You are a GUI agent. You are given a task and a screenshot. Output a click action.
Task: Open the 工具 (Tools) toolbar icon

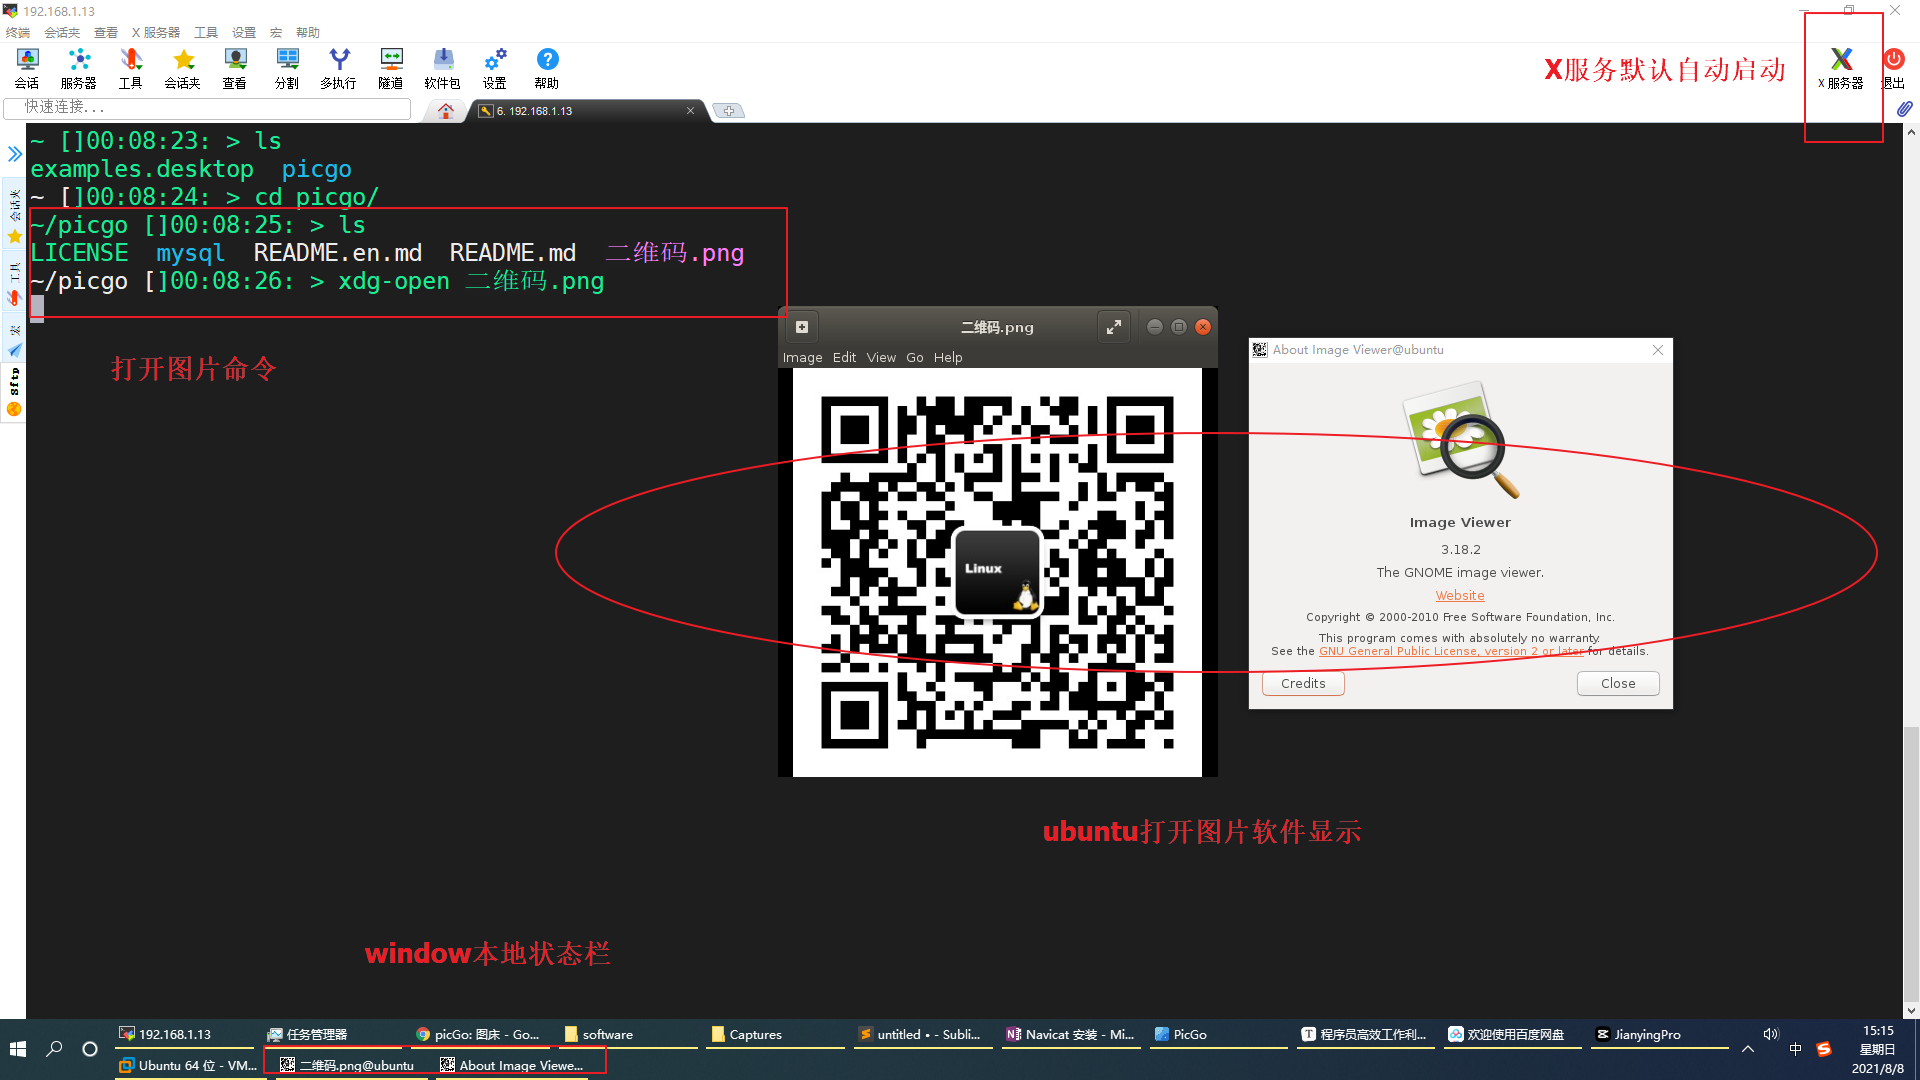coord(131,69)
